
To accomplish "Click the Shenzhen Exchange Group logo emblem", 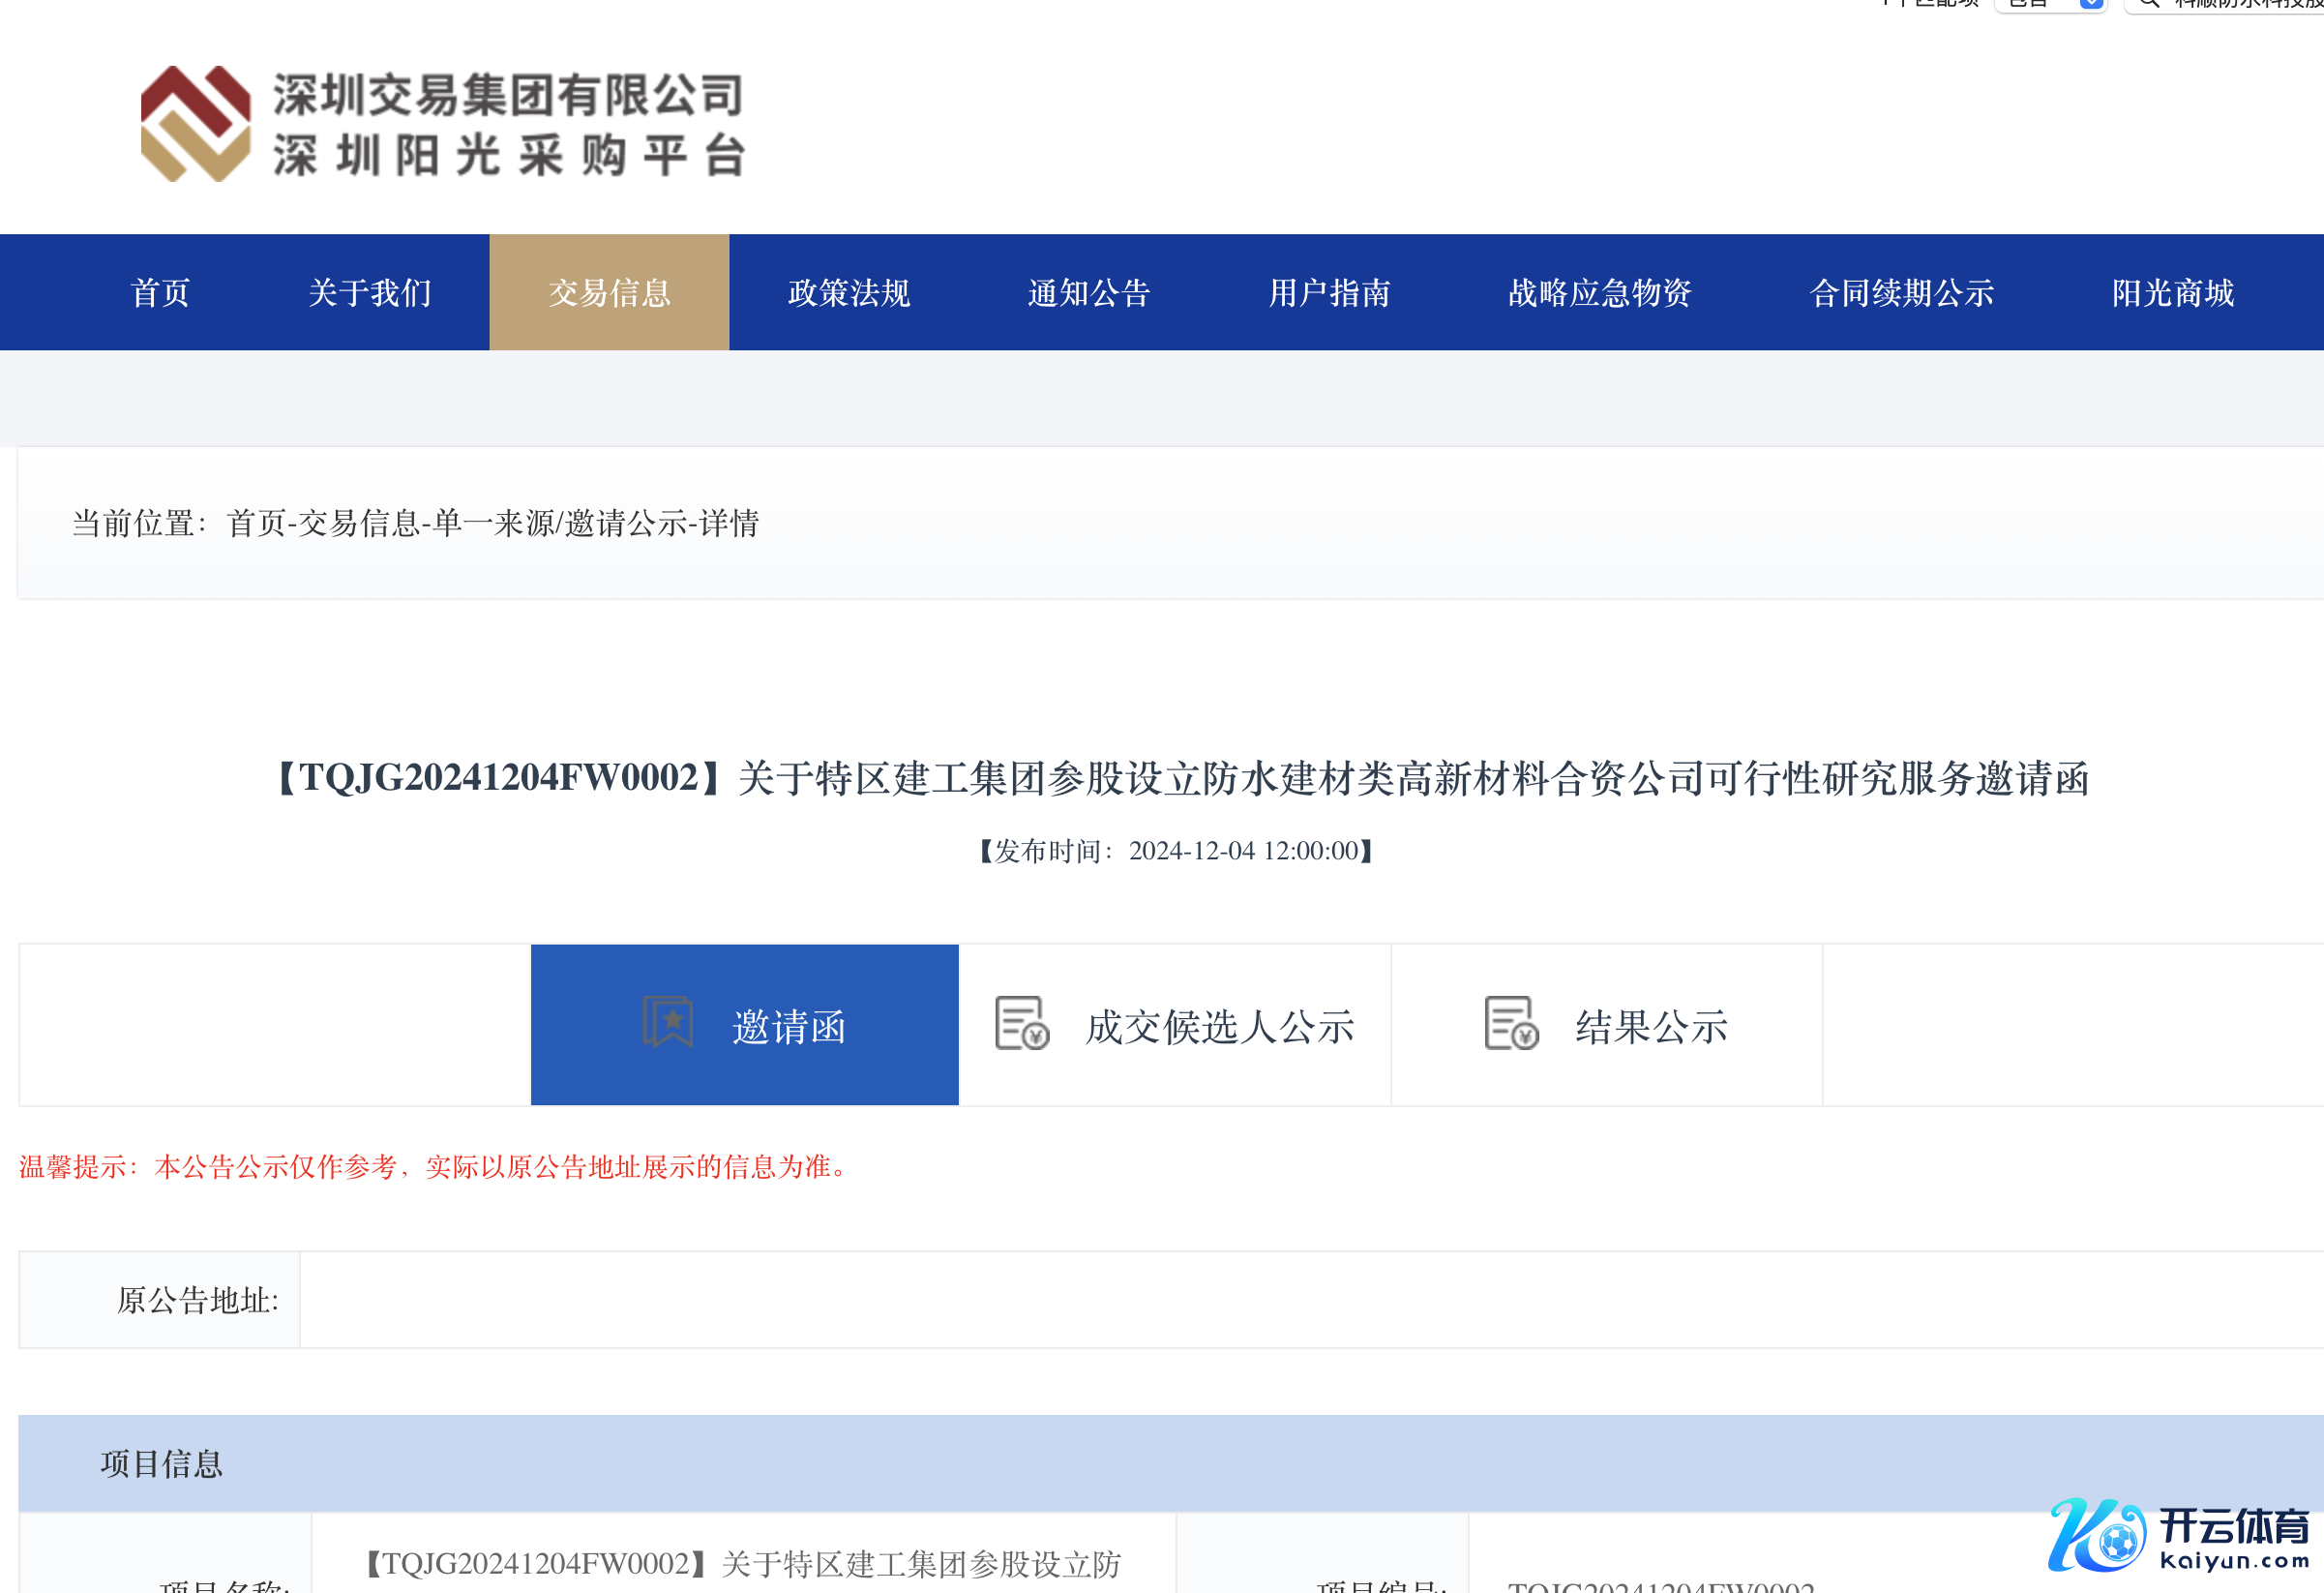I will click(195, 124).
